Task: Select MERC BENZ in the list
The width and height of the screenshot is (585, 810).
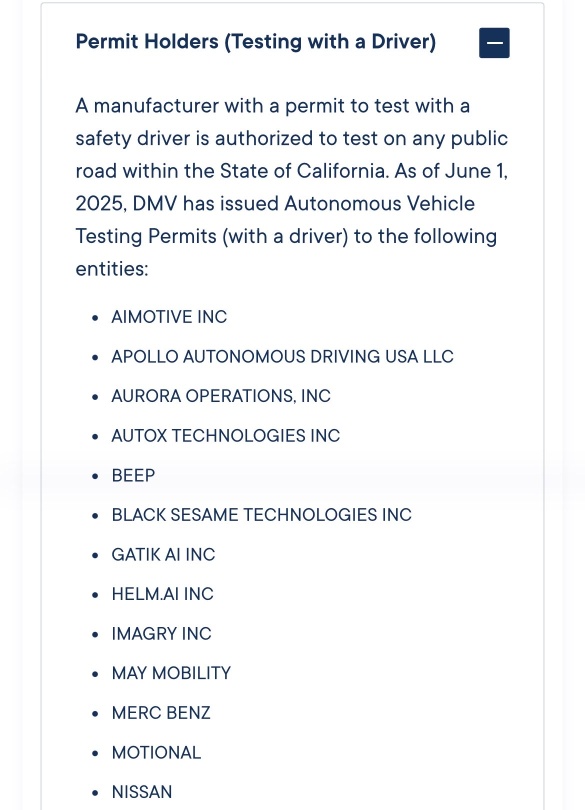Action: tap(161, 713)
